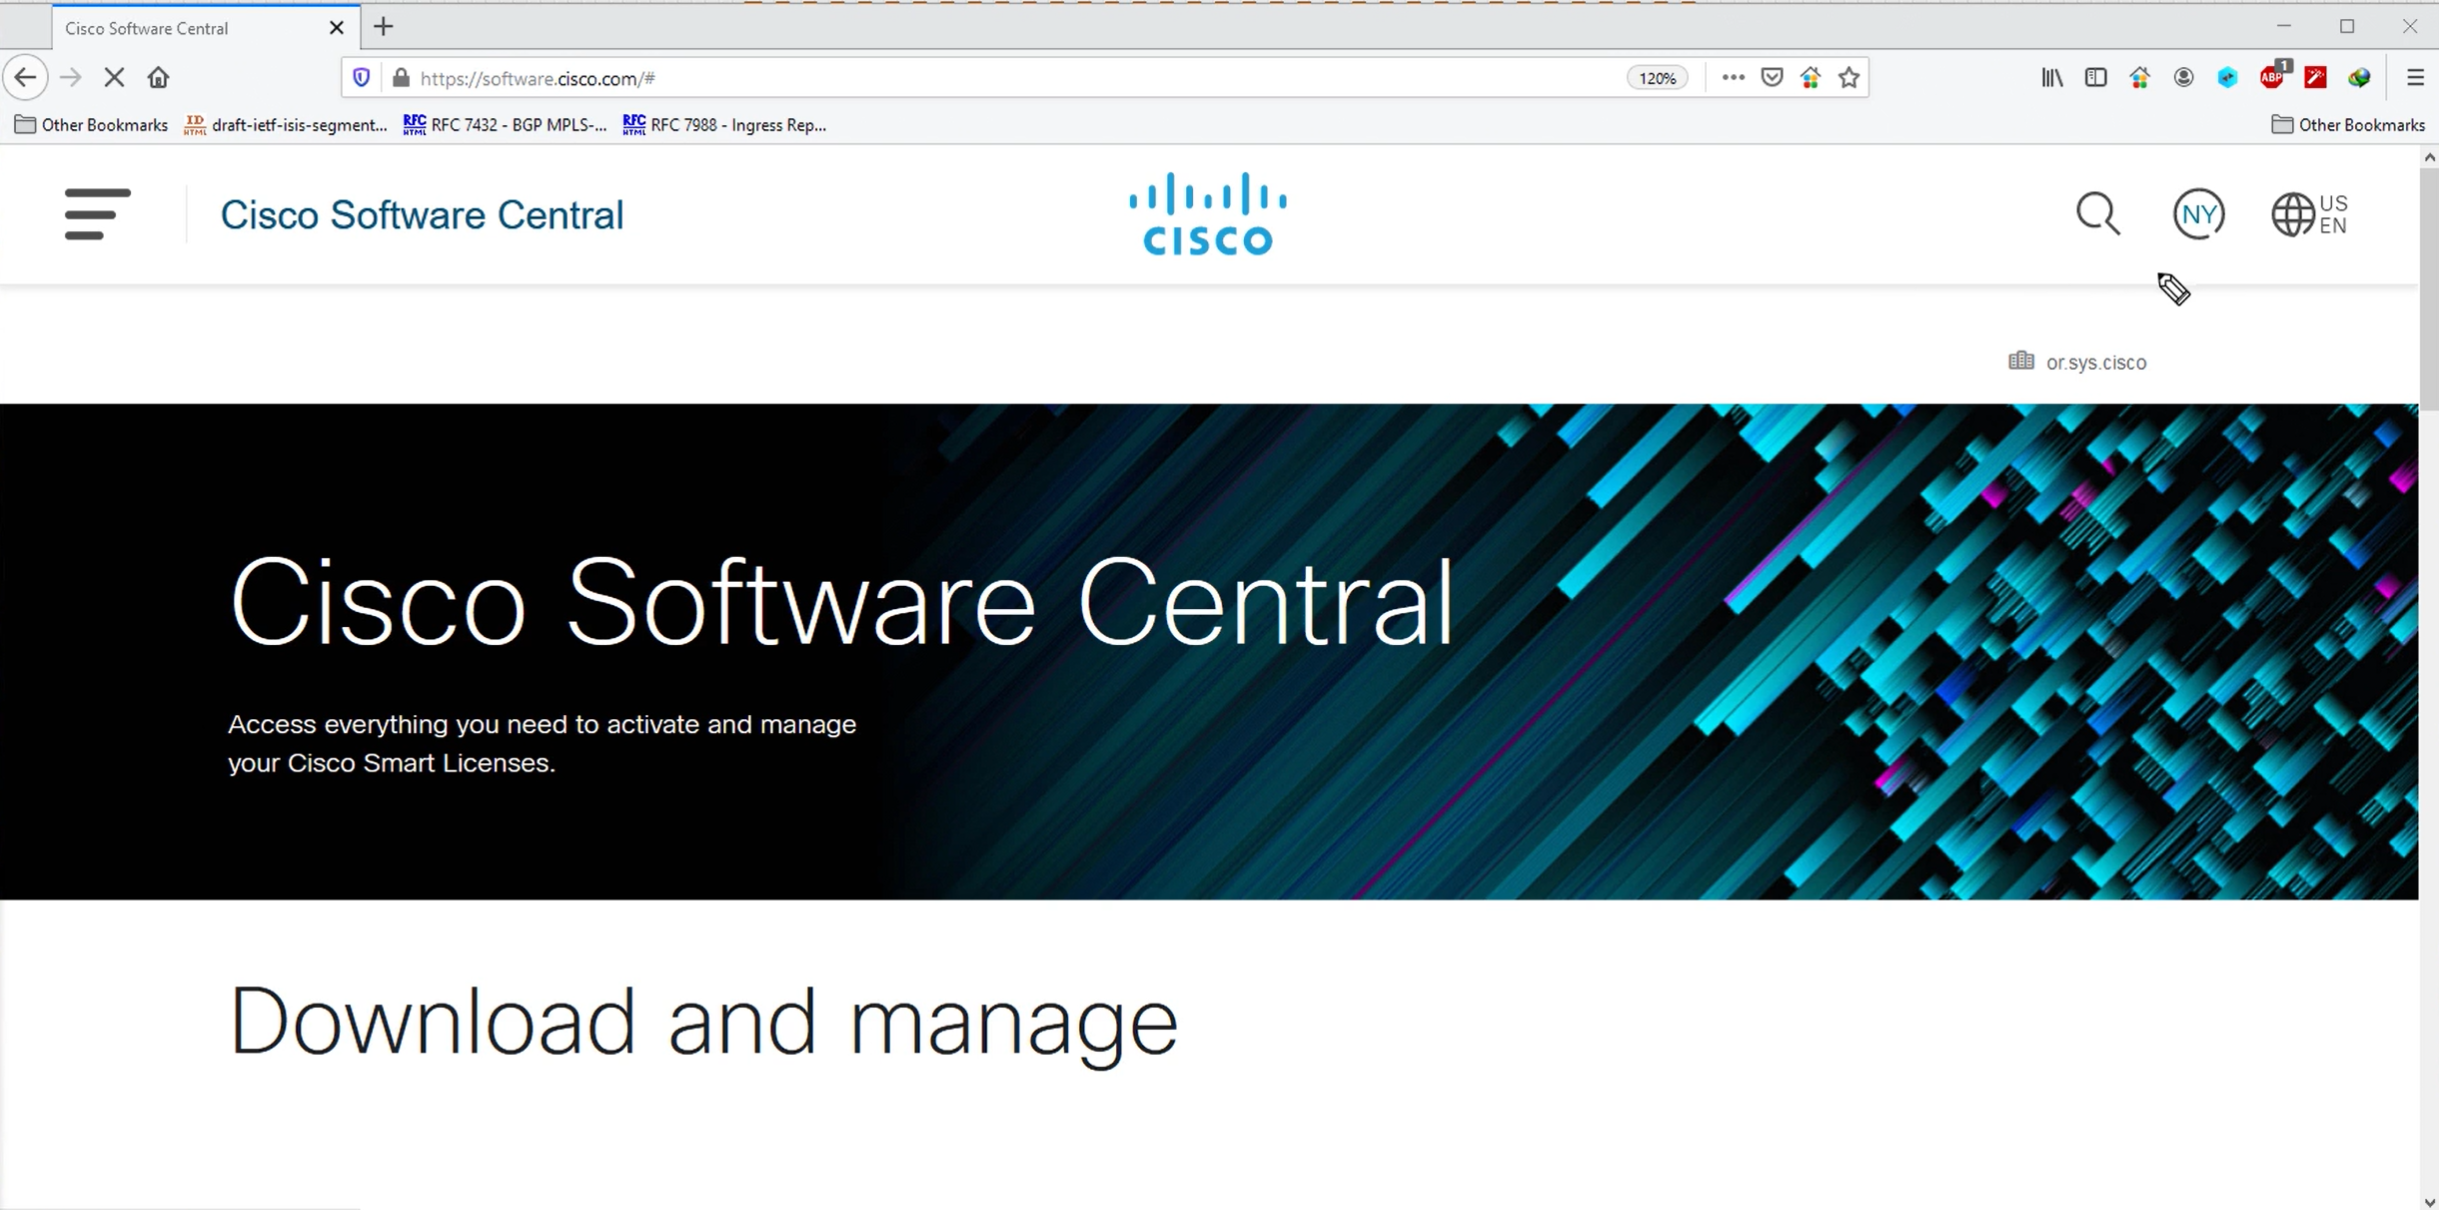
Task: Bookmark this page with star icon
Action: 1849,78
